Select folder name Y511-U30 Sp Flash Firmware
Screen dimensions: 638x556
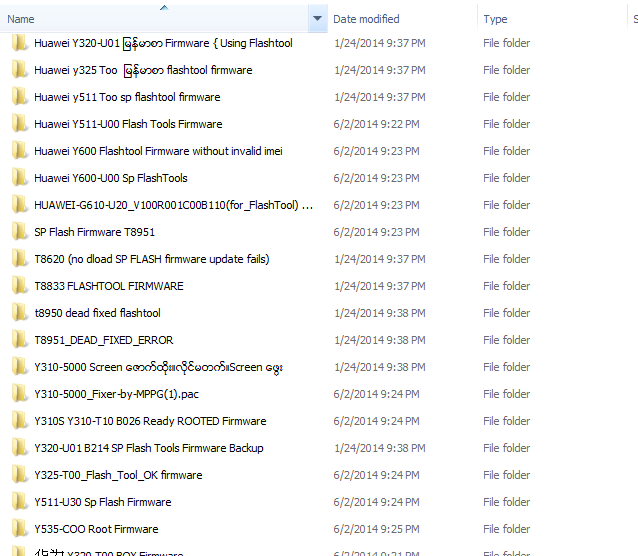[103, 502]
